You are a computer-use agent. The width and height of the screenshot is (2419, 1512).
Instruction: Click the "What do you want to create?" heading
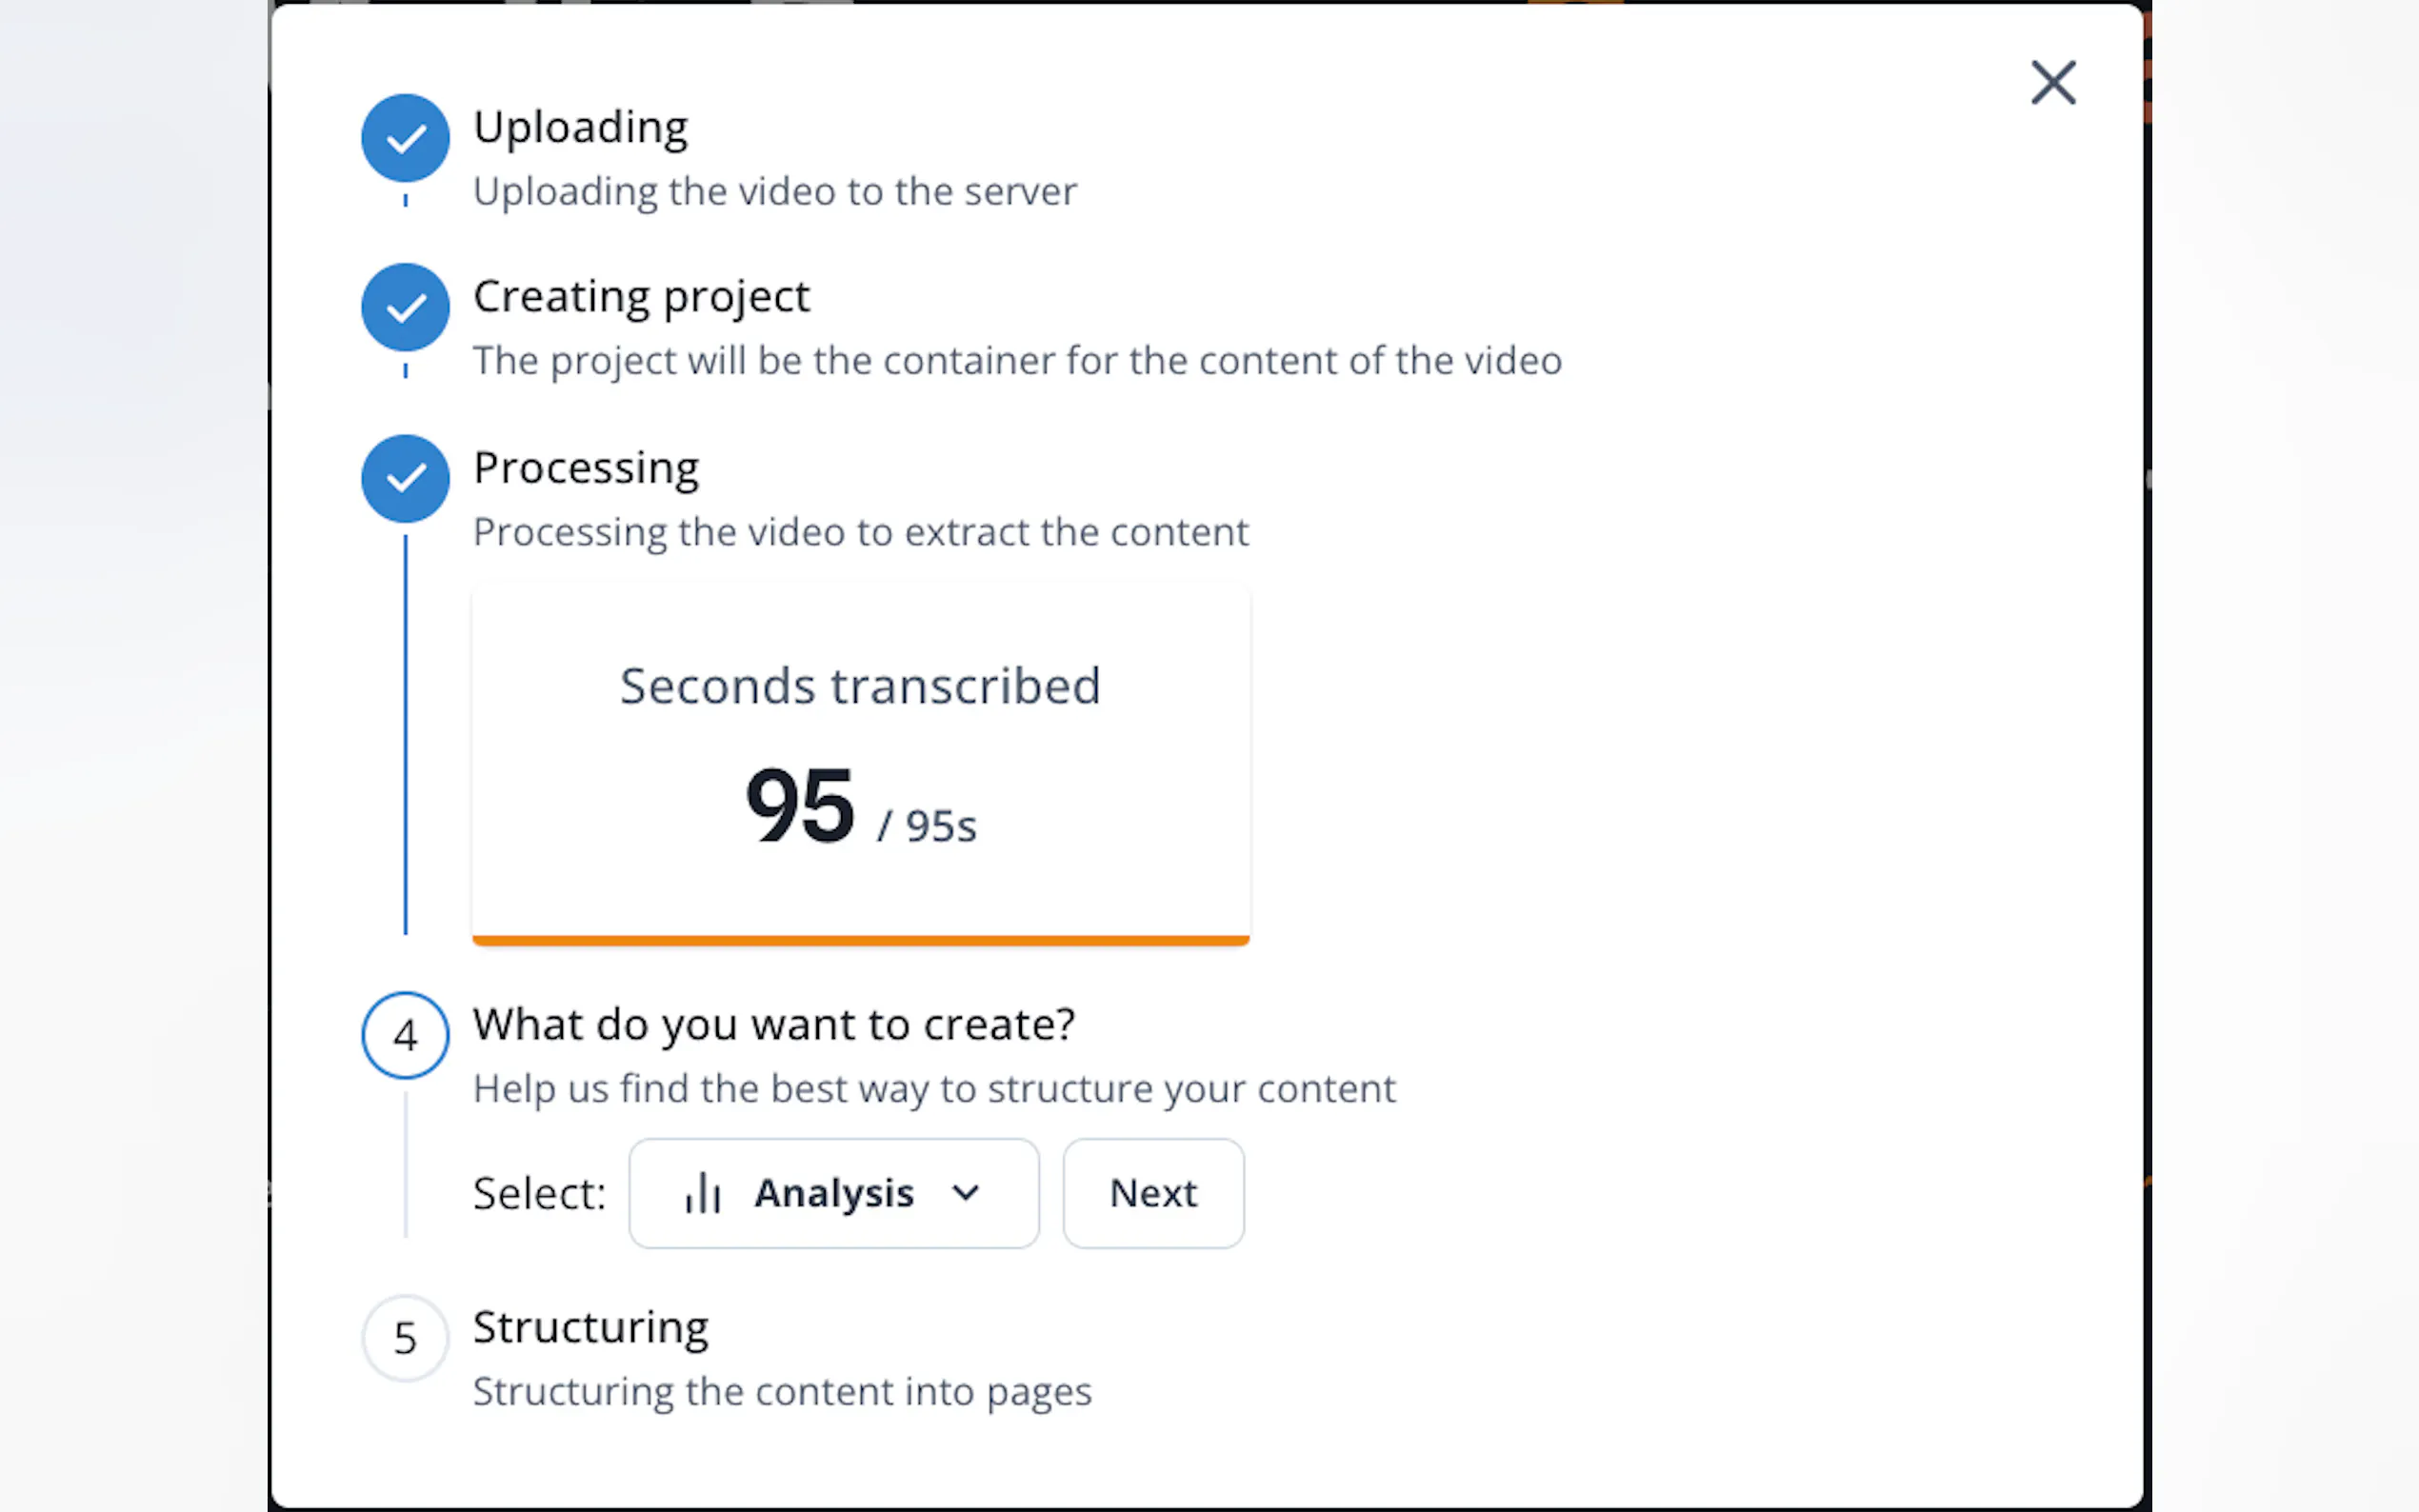pyautogui.click(x=774, y=1024)
